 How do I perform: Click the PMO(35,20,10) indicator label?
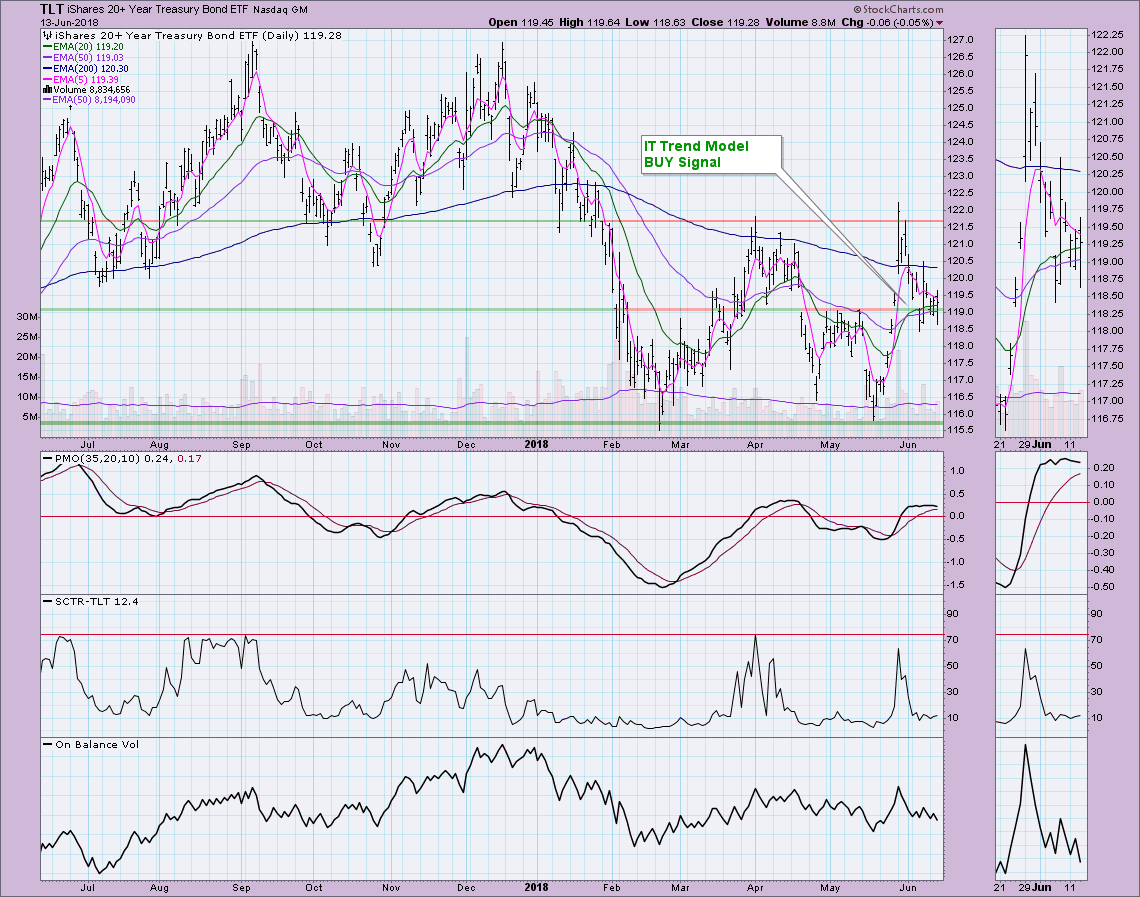point(121,459)
